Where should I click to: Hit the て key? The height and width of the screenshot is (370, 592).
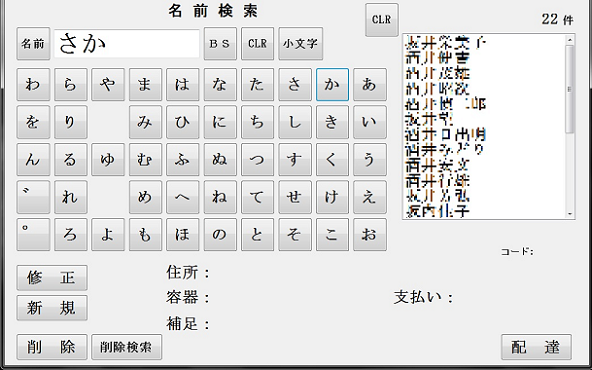[x=257, y=197]
